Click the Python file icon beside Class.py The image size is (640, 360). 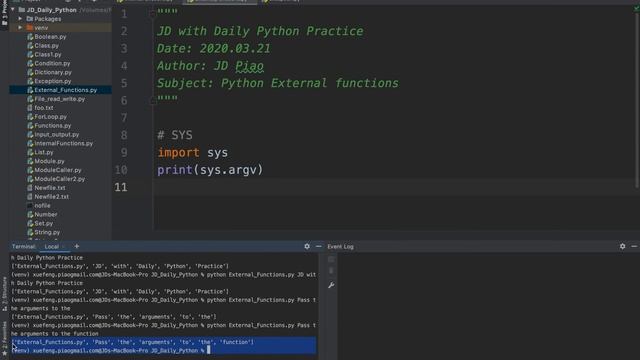click(30, 46)
